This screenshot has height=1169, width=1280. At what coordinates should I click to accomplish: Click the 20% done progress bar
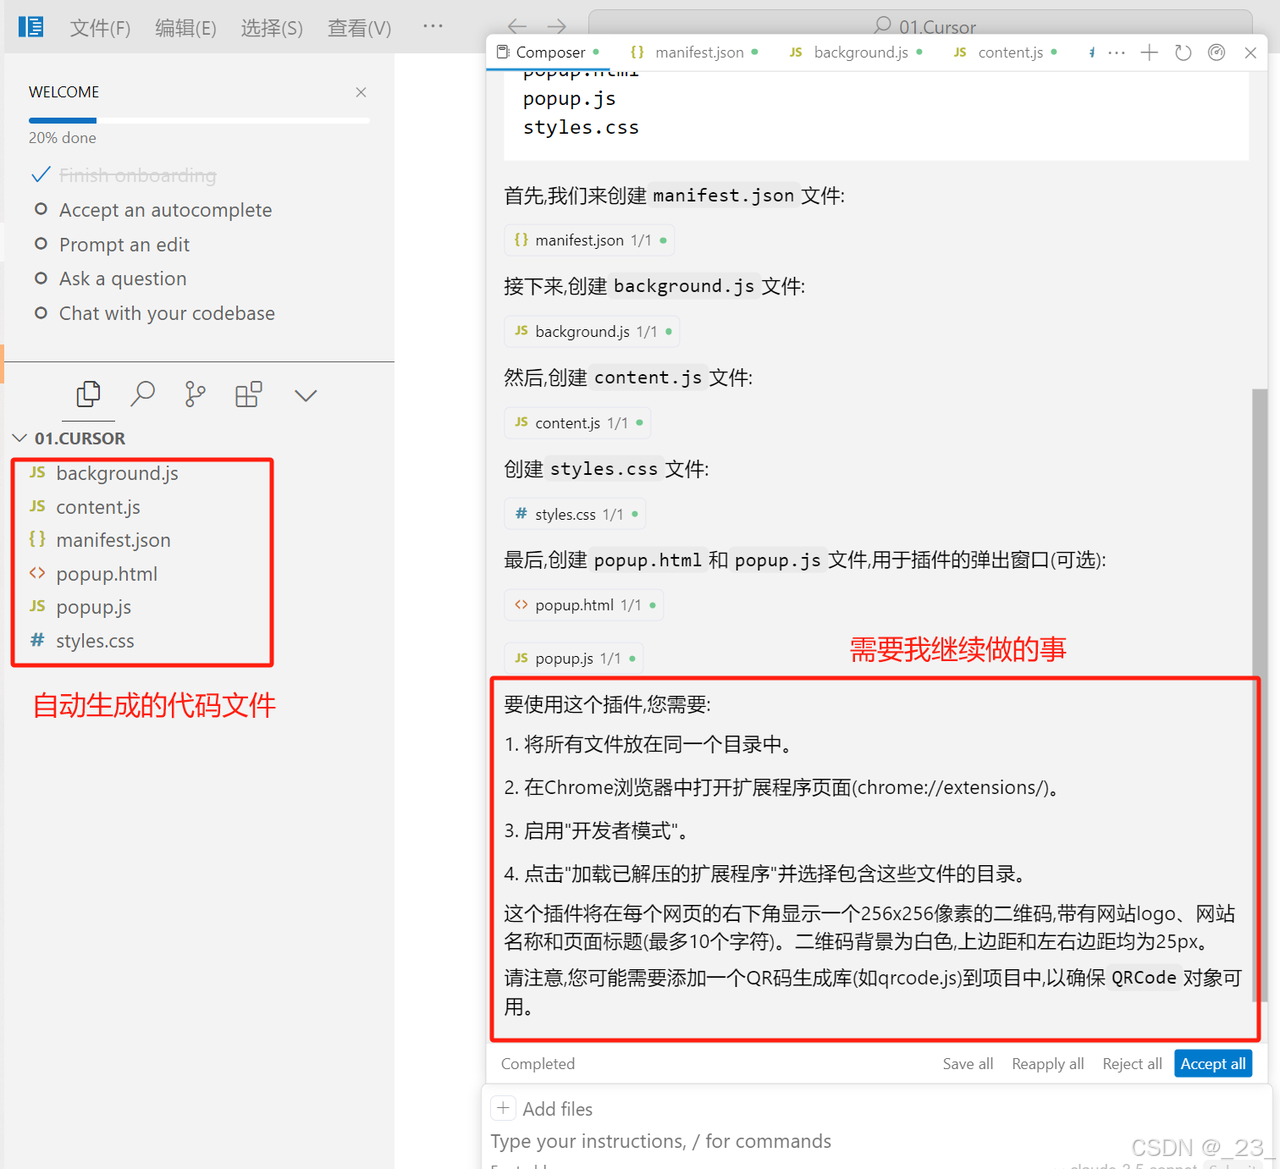pyautogui.click(x=198, y=120)
